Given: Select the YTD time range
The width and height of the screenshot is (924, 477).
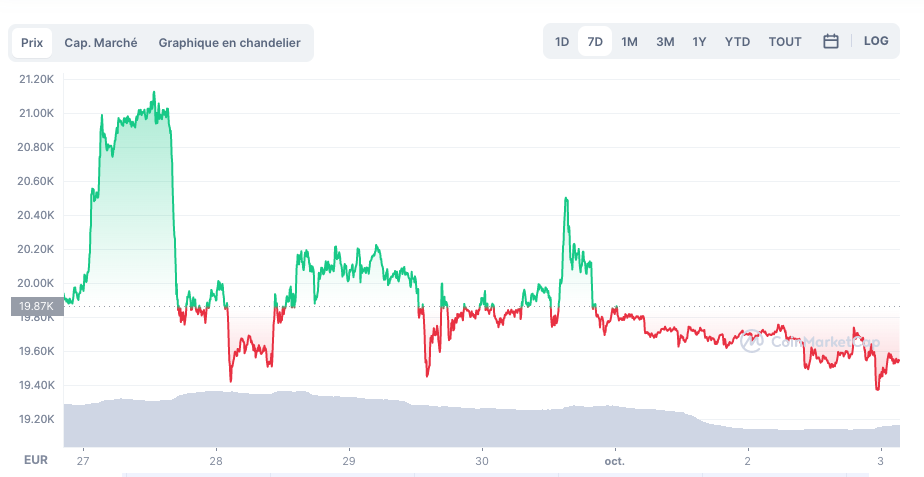Looking at the screenshot, I should click(x=737, y=42).
